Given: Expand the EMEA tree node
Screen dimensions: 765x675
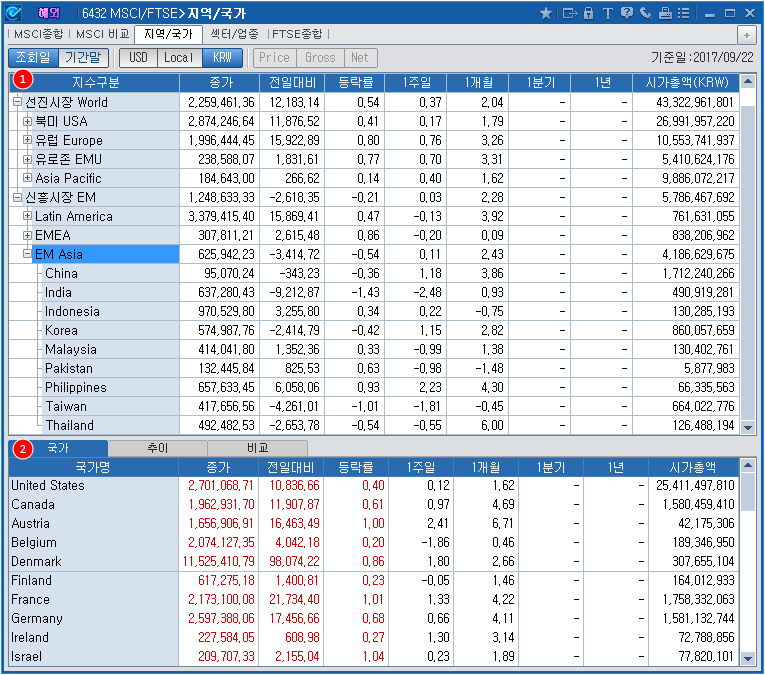Looking at the screenshot, I should click(x=27, y=235).
